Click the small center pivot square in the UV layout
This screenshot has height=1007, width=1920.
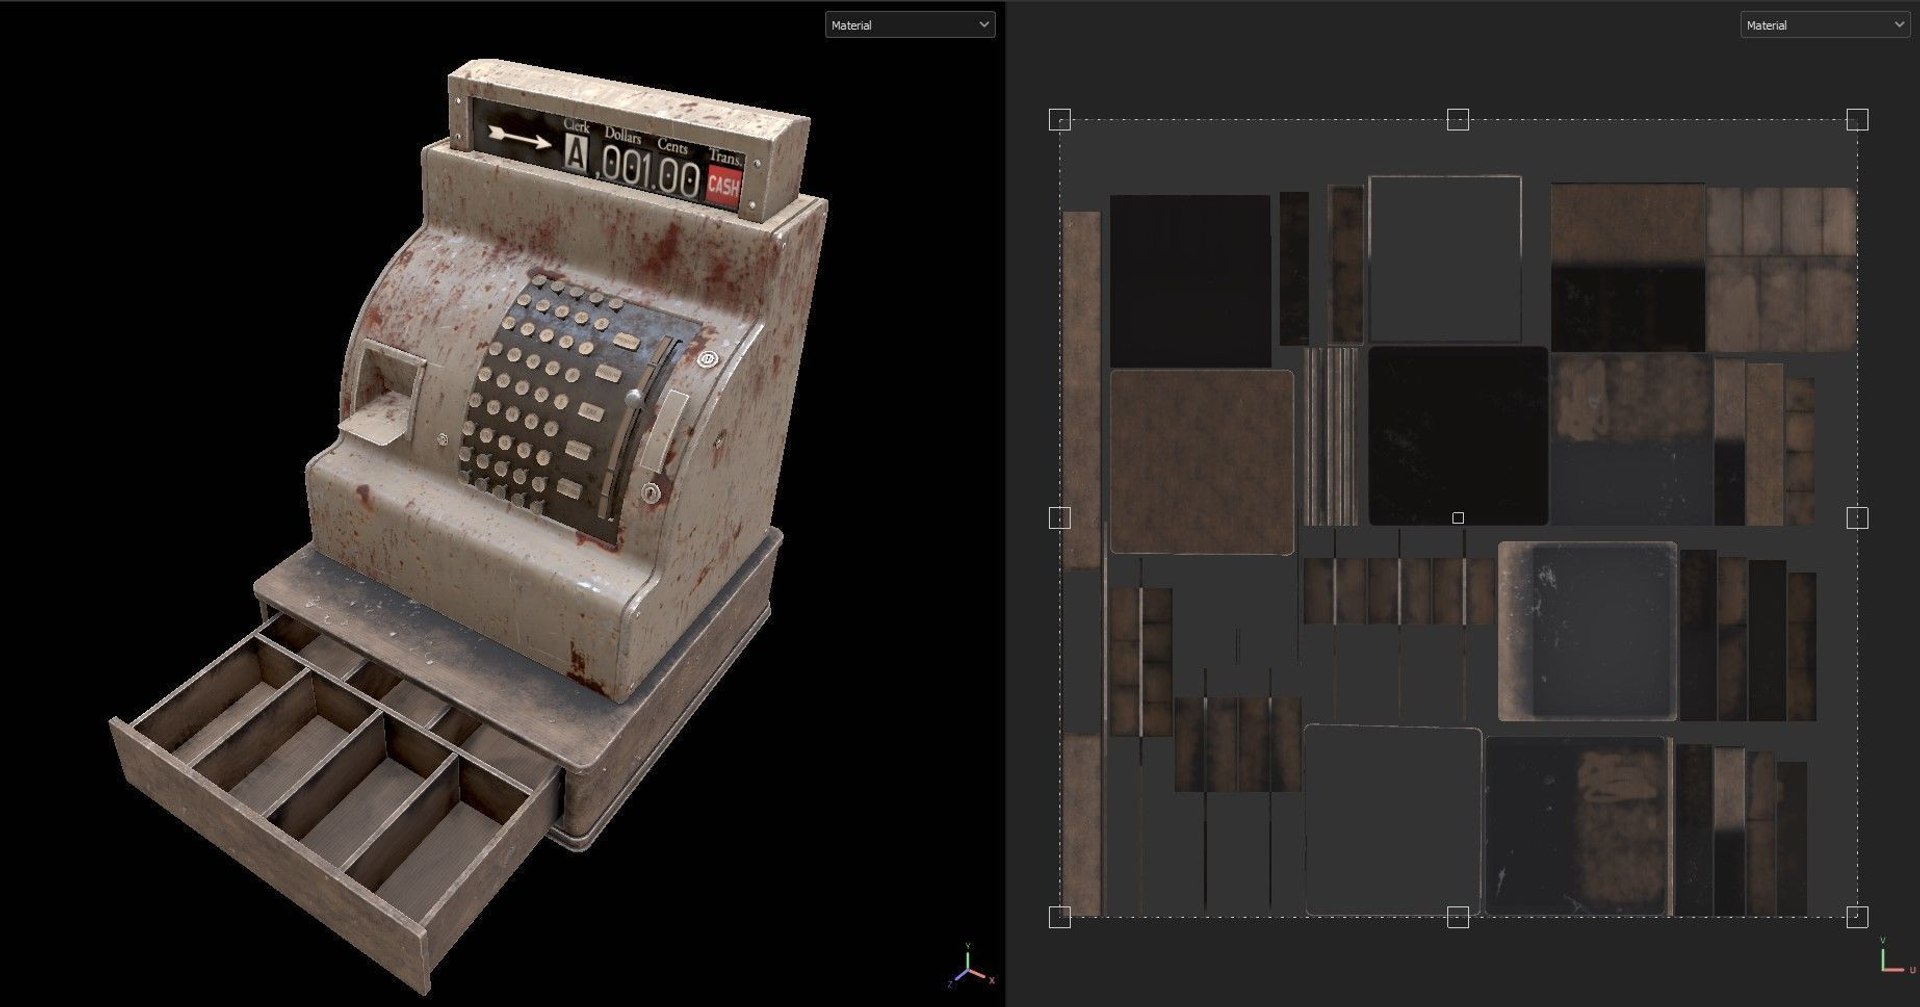pyautogui.click(x=1458, y=518)
